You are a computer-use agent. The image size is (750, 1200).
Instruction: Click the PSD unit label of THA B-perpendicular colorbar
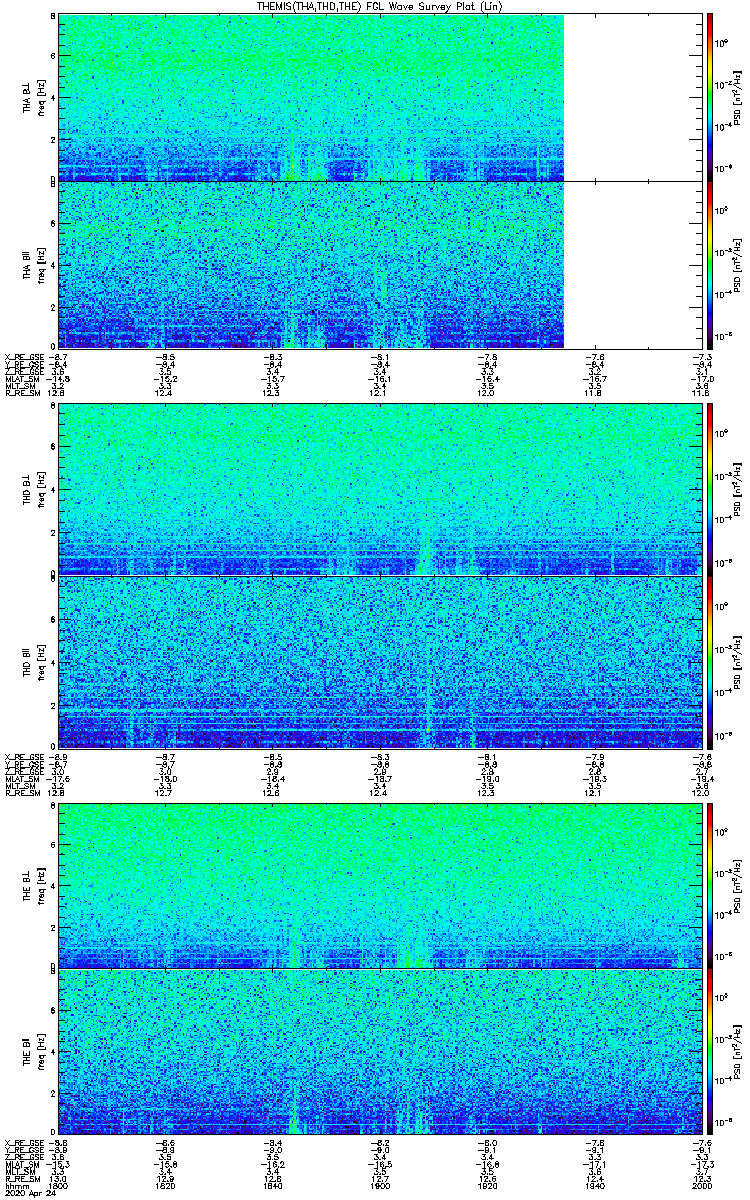(739, 97)
